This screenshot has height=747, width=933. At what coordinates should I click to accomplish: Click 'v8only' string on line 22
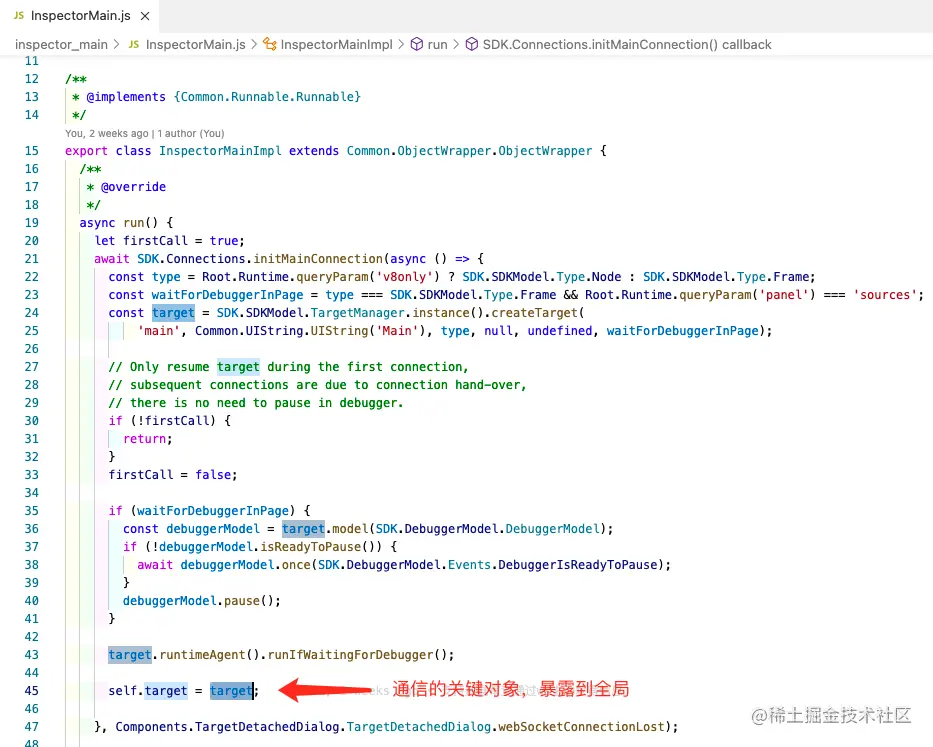[404, 277]
